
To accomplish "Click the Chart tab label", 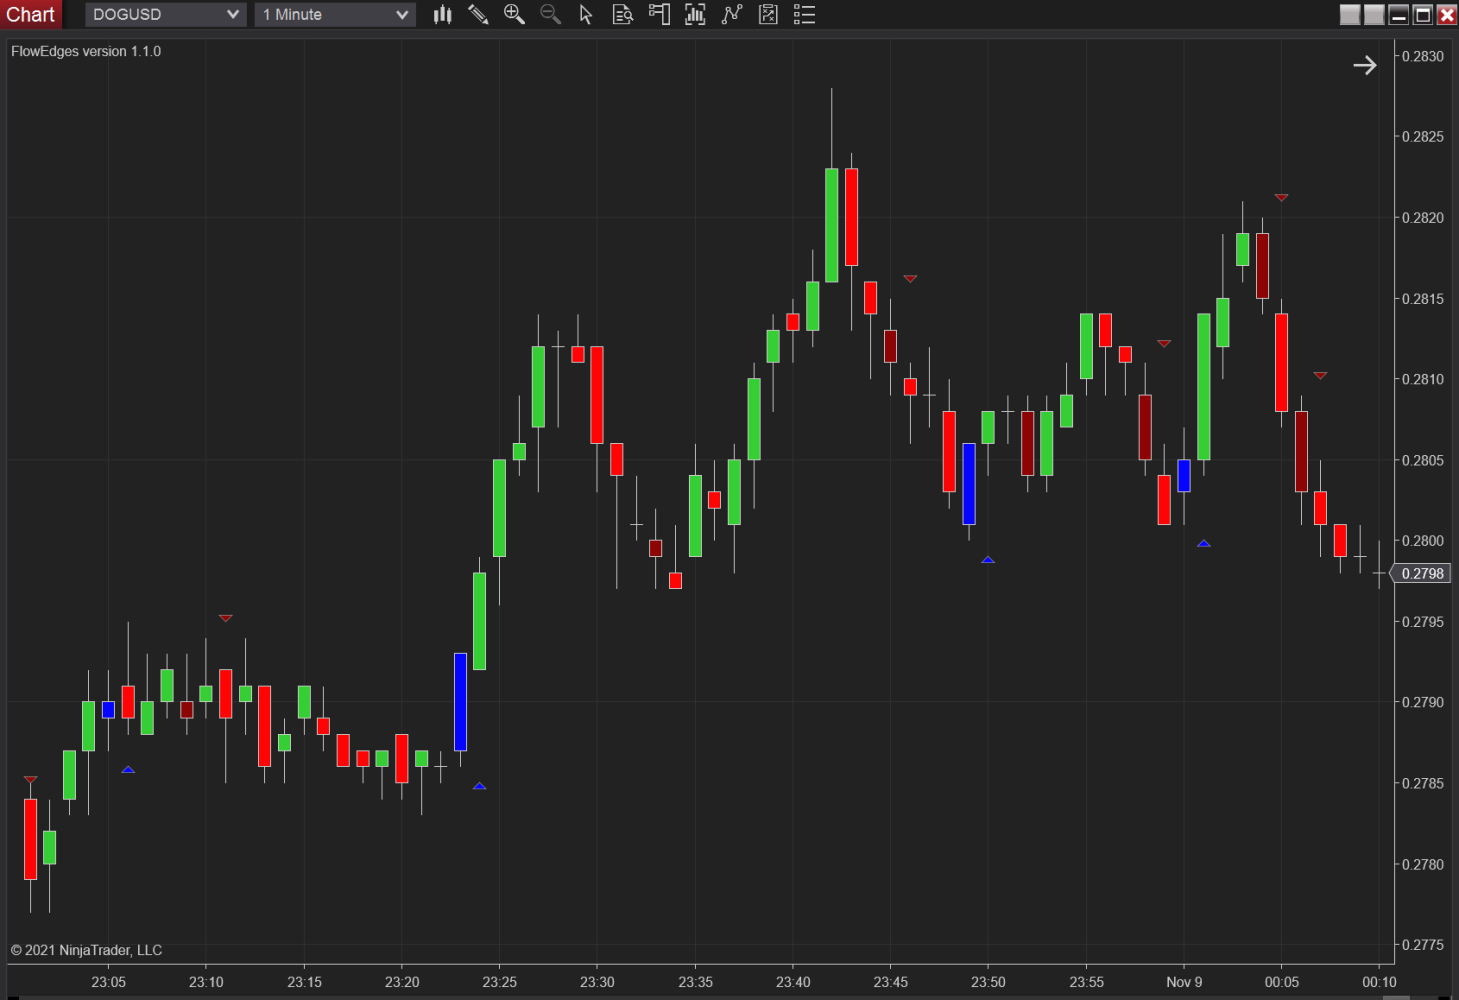I will (x=30, y=14).
